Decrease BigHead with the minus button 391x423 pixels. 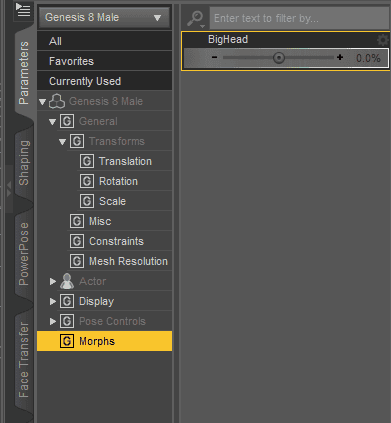click(x=215, y=58)
